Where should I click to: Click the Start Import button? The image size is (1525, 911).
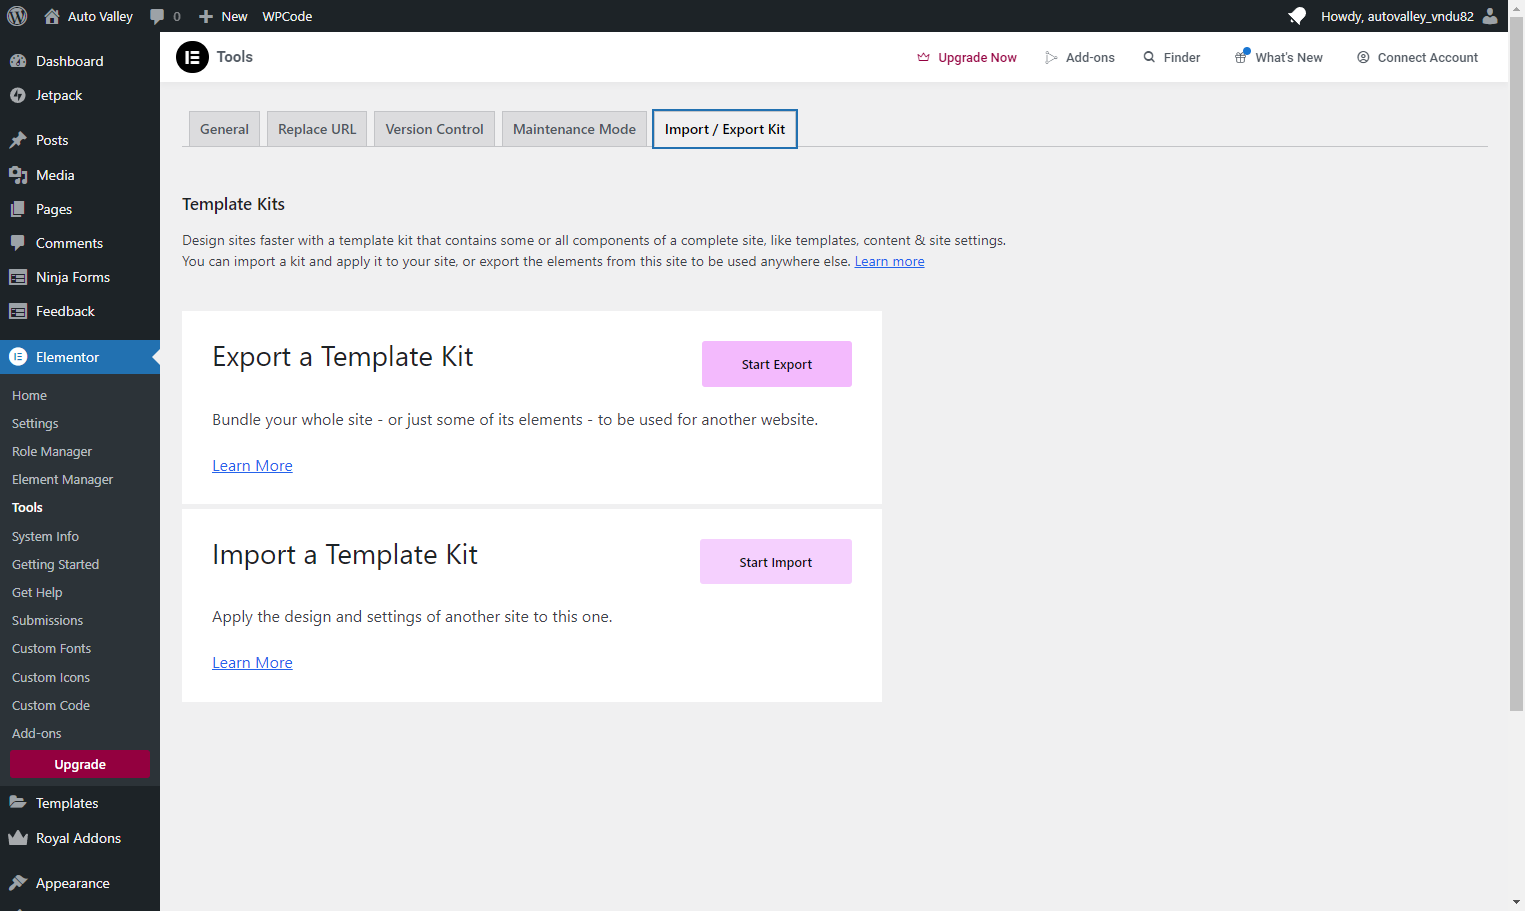776,562
